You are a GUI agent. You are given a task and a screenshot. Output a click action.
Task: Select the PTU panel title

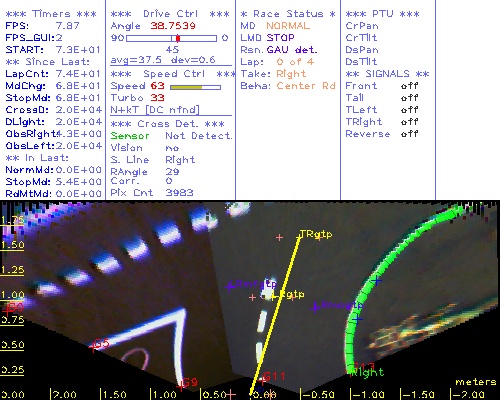click(x=382, y=14)
